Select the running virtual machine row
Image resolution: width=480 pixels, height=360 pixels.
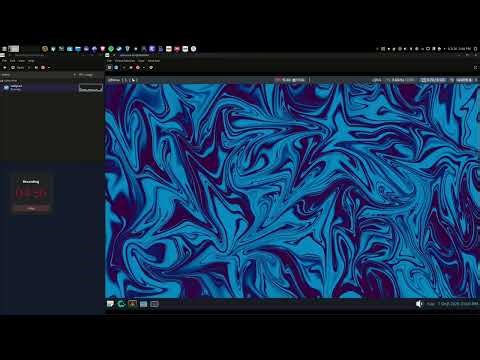(52, 88)
